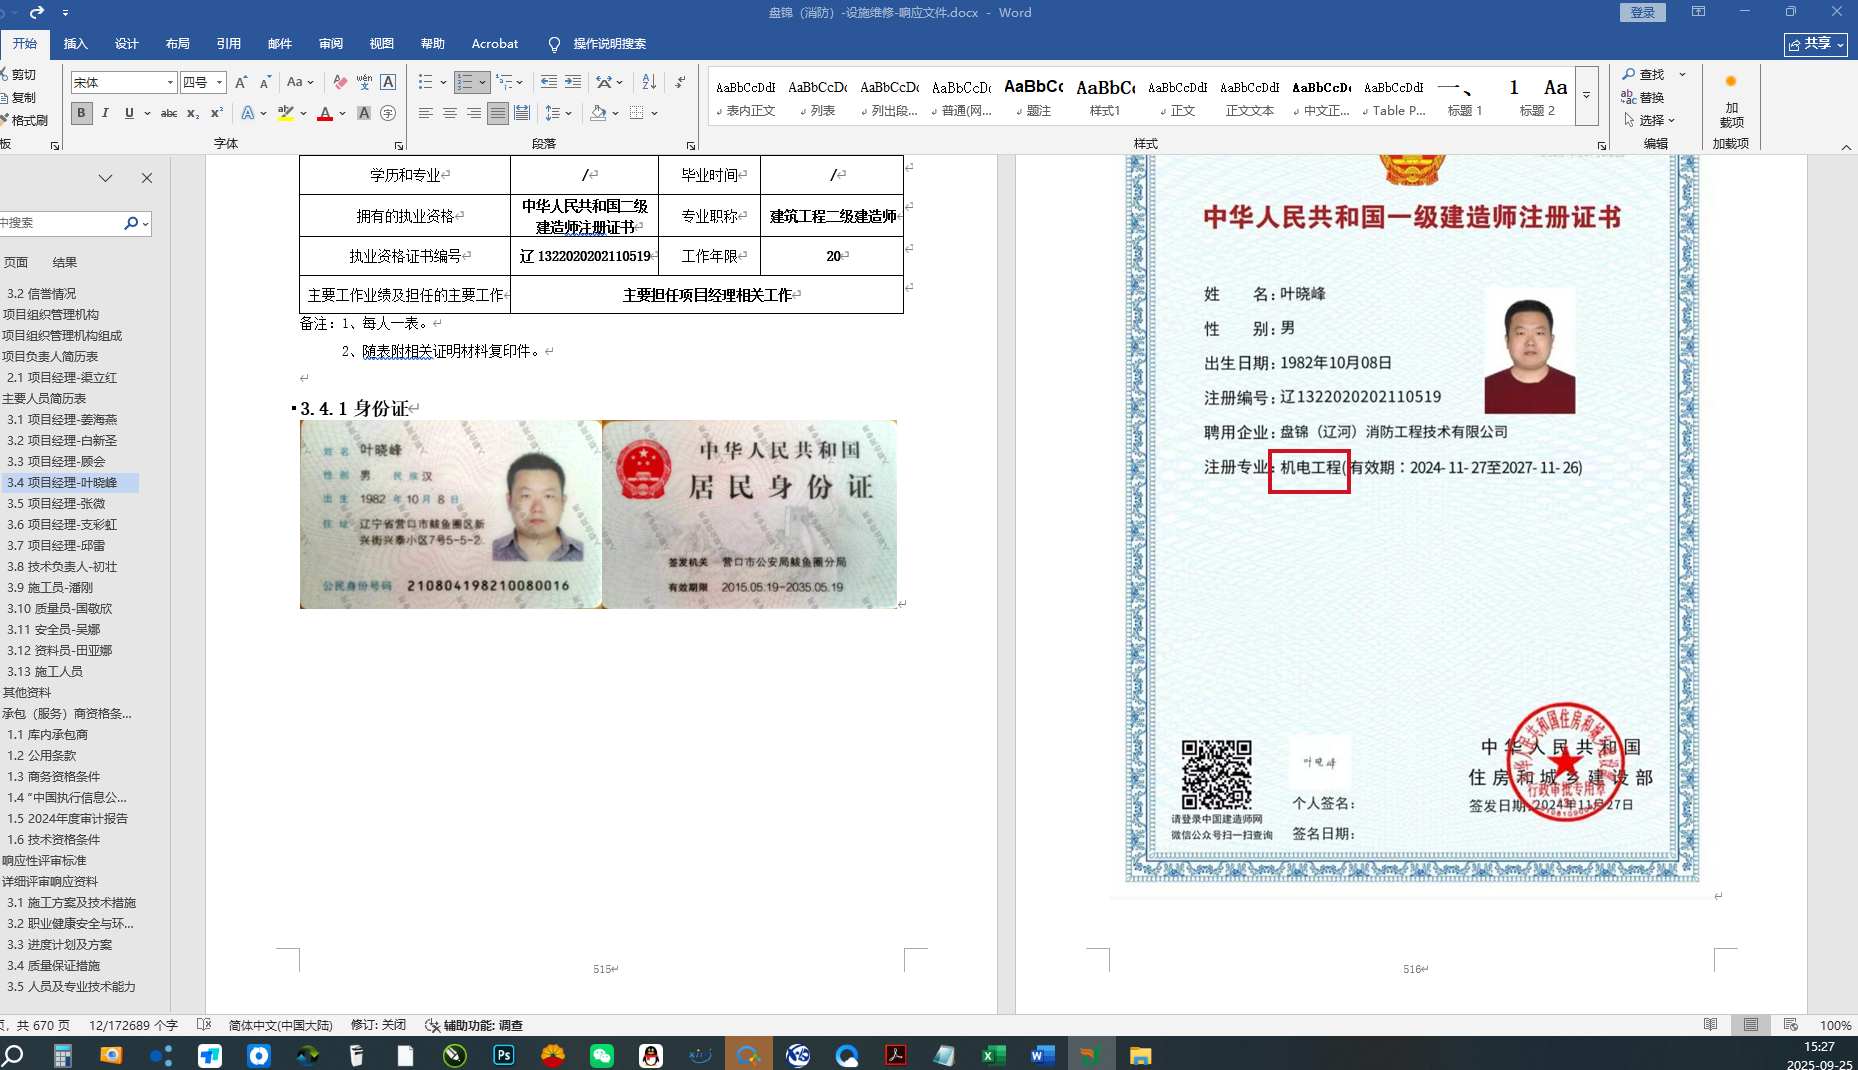The image size is (1858, 1070).
Task: Open the QQ penguin taskbar icon
Action: (651, 1055)
